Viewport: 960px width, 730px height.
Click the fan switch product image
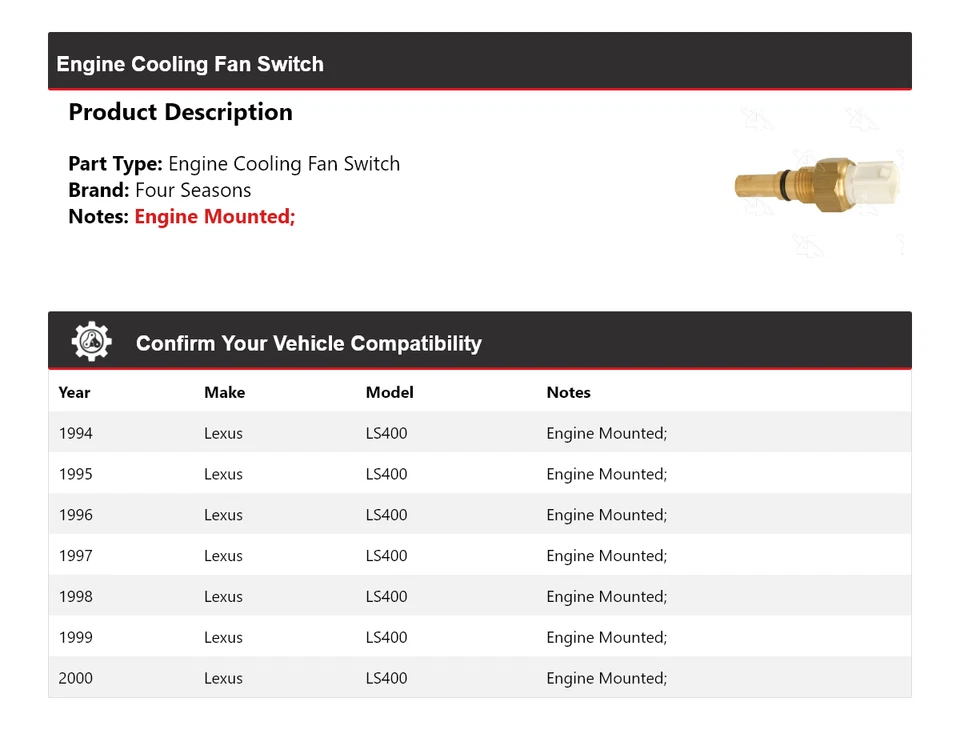click(817, 185)
